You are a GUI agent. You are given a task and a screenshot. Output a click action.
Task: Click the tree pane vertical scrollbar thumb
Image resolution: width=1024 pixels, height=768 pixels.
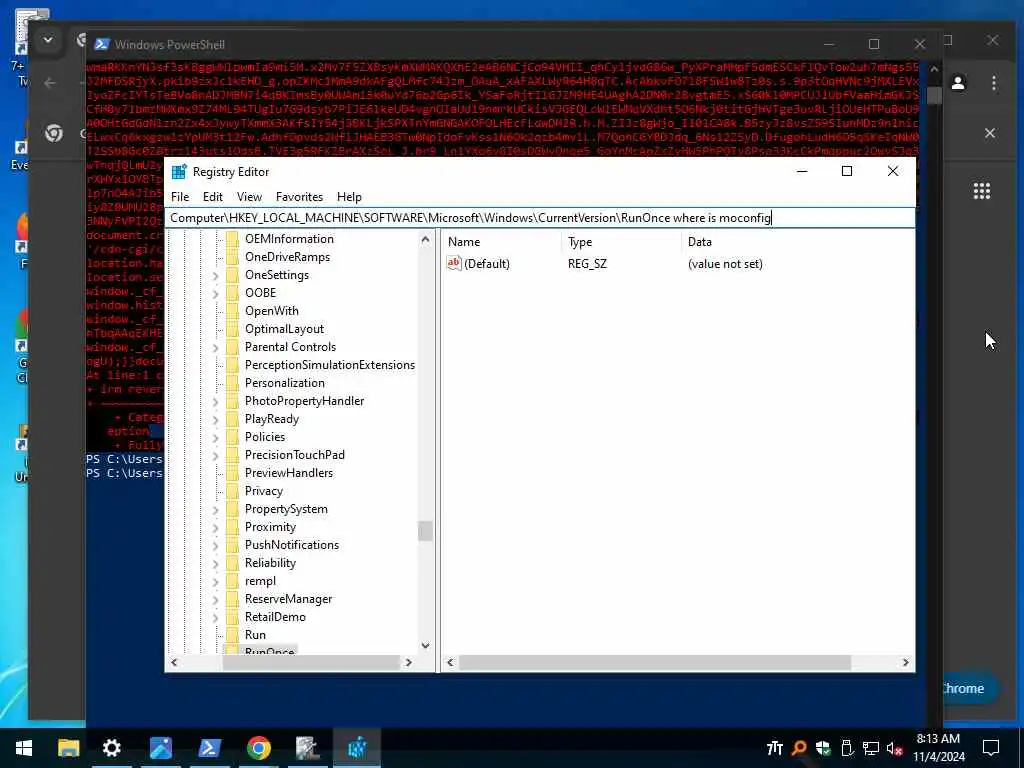click(x=426, y=531)
